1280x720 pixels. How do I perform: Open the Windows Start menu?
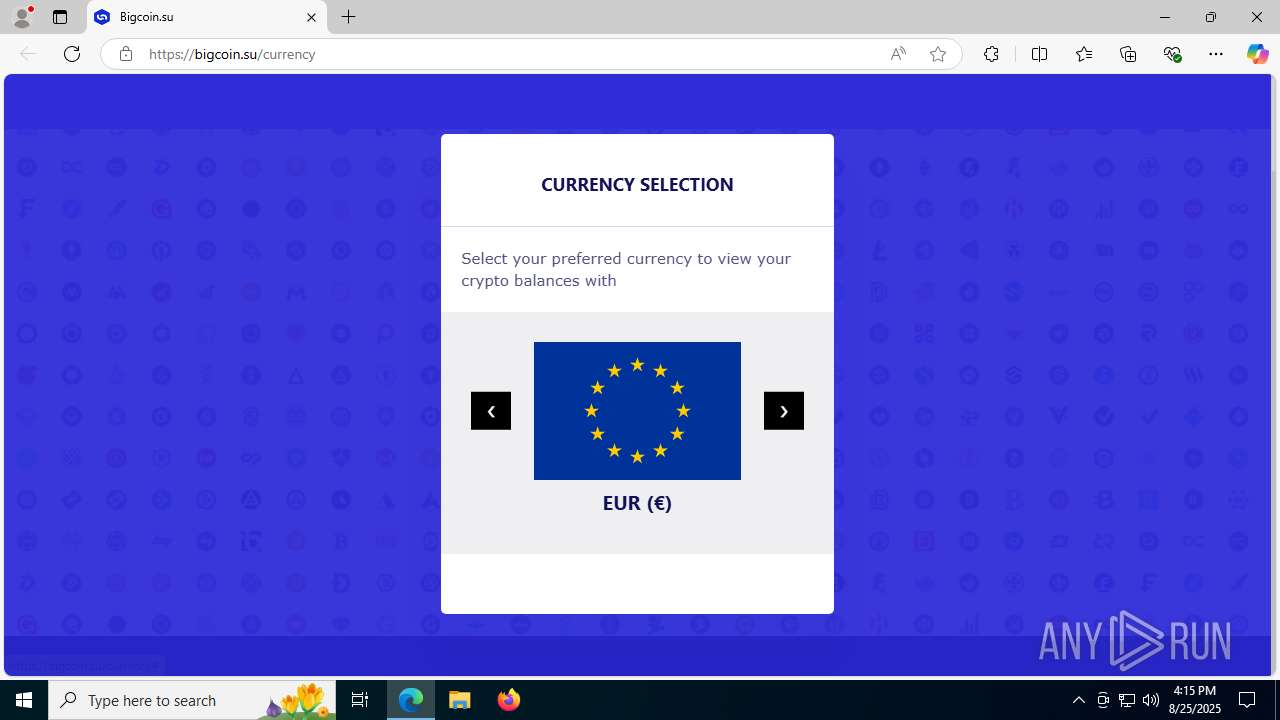coord(24,700)
